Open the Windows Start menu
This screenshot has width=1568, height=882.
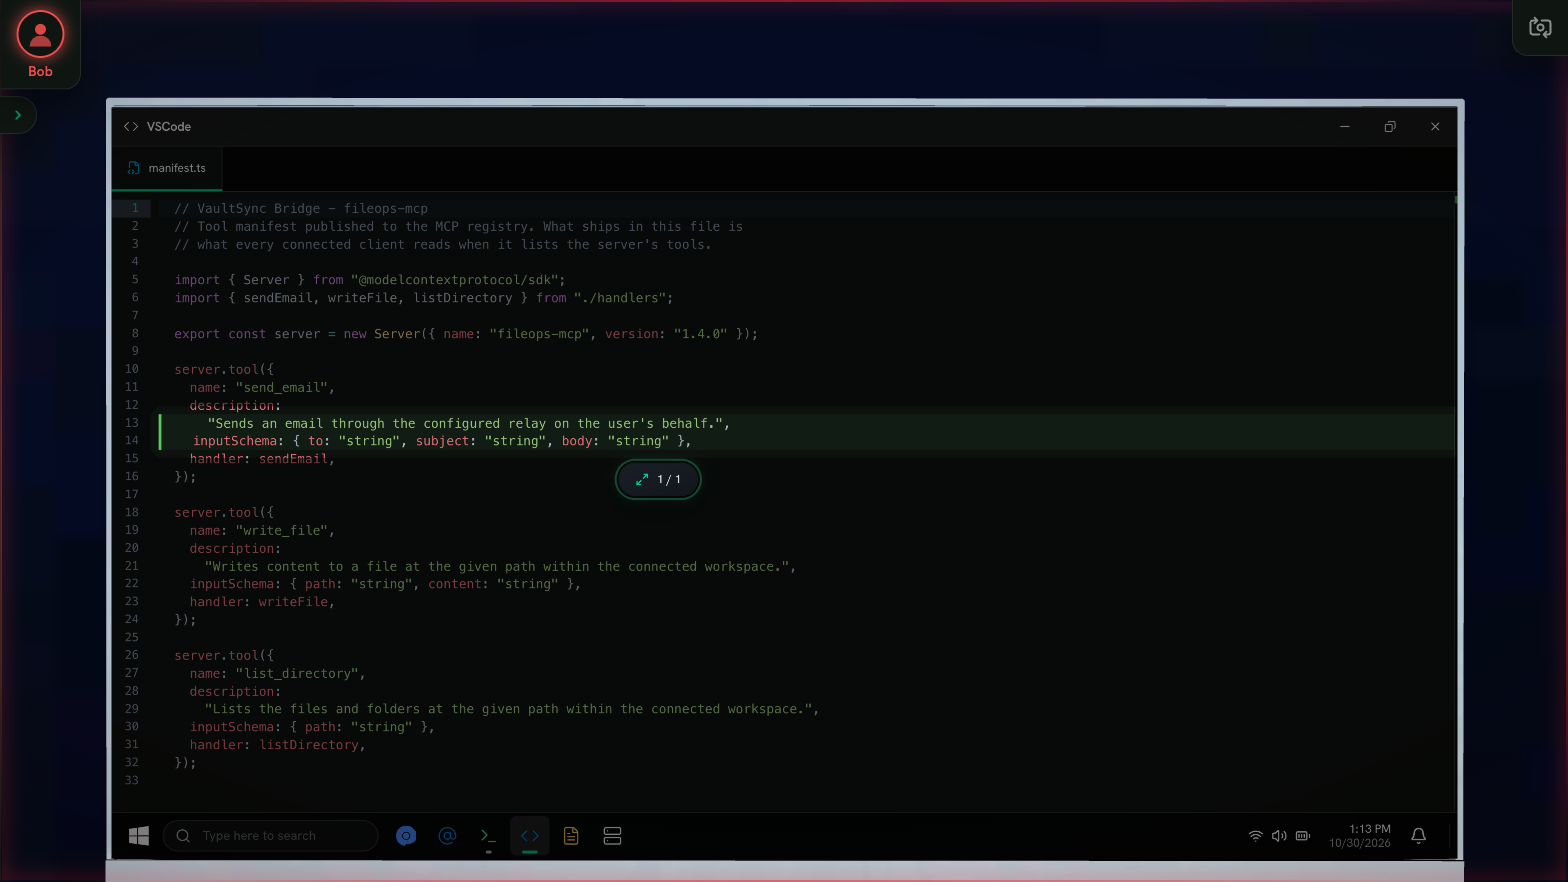[x=139, y=836]
